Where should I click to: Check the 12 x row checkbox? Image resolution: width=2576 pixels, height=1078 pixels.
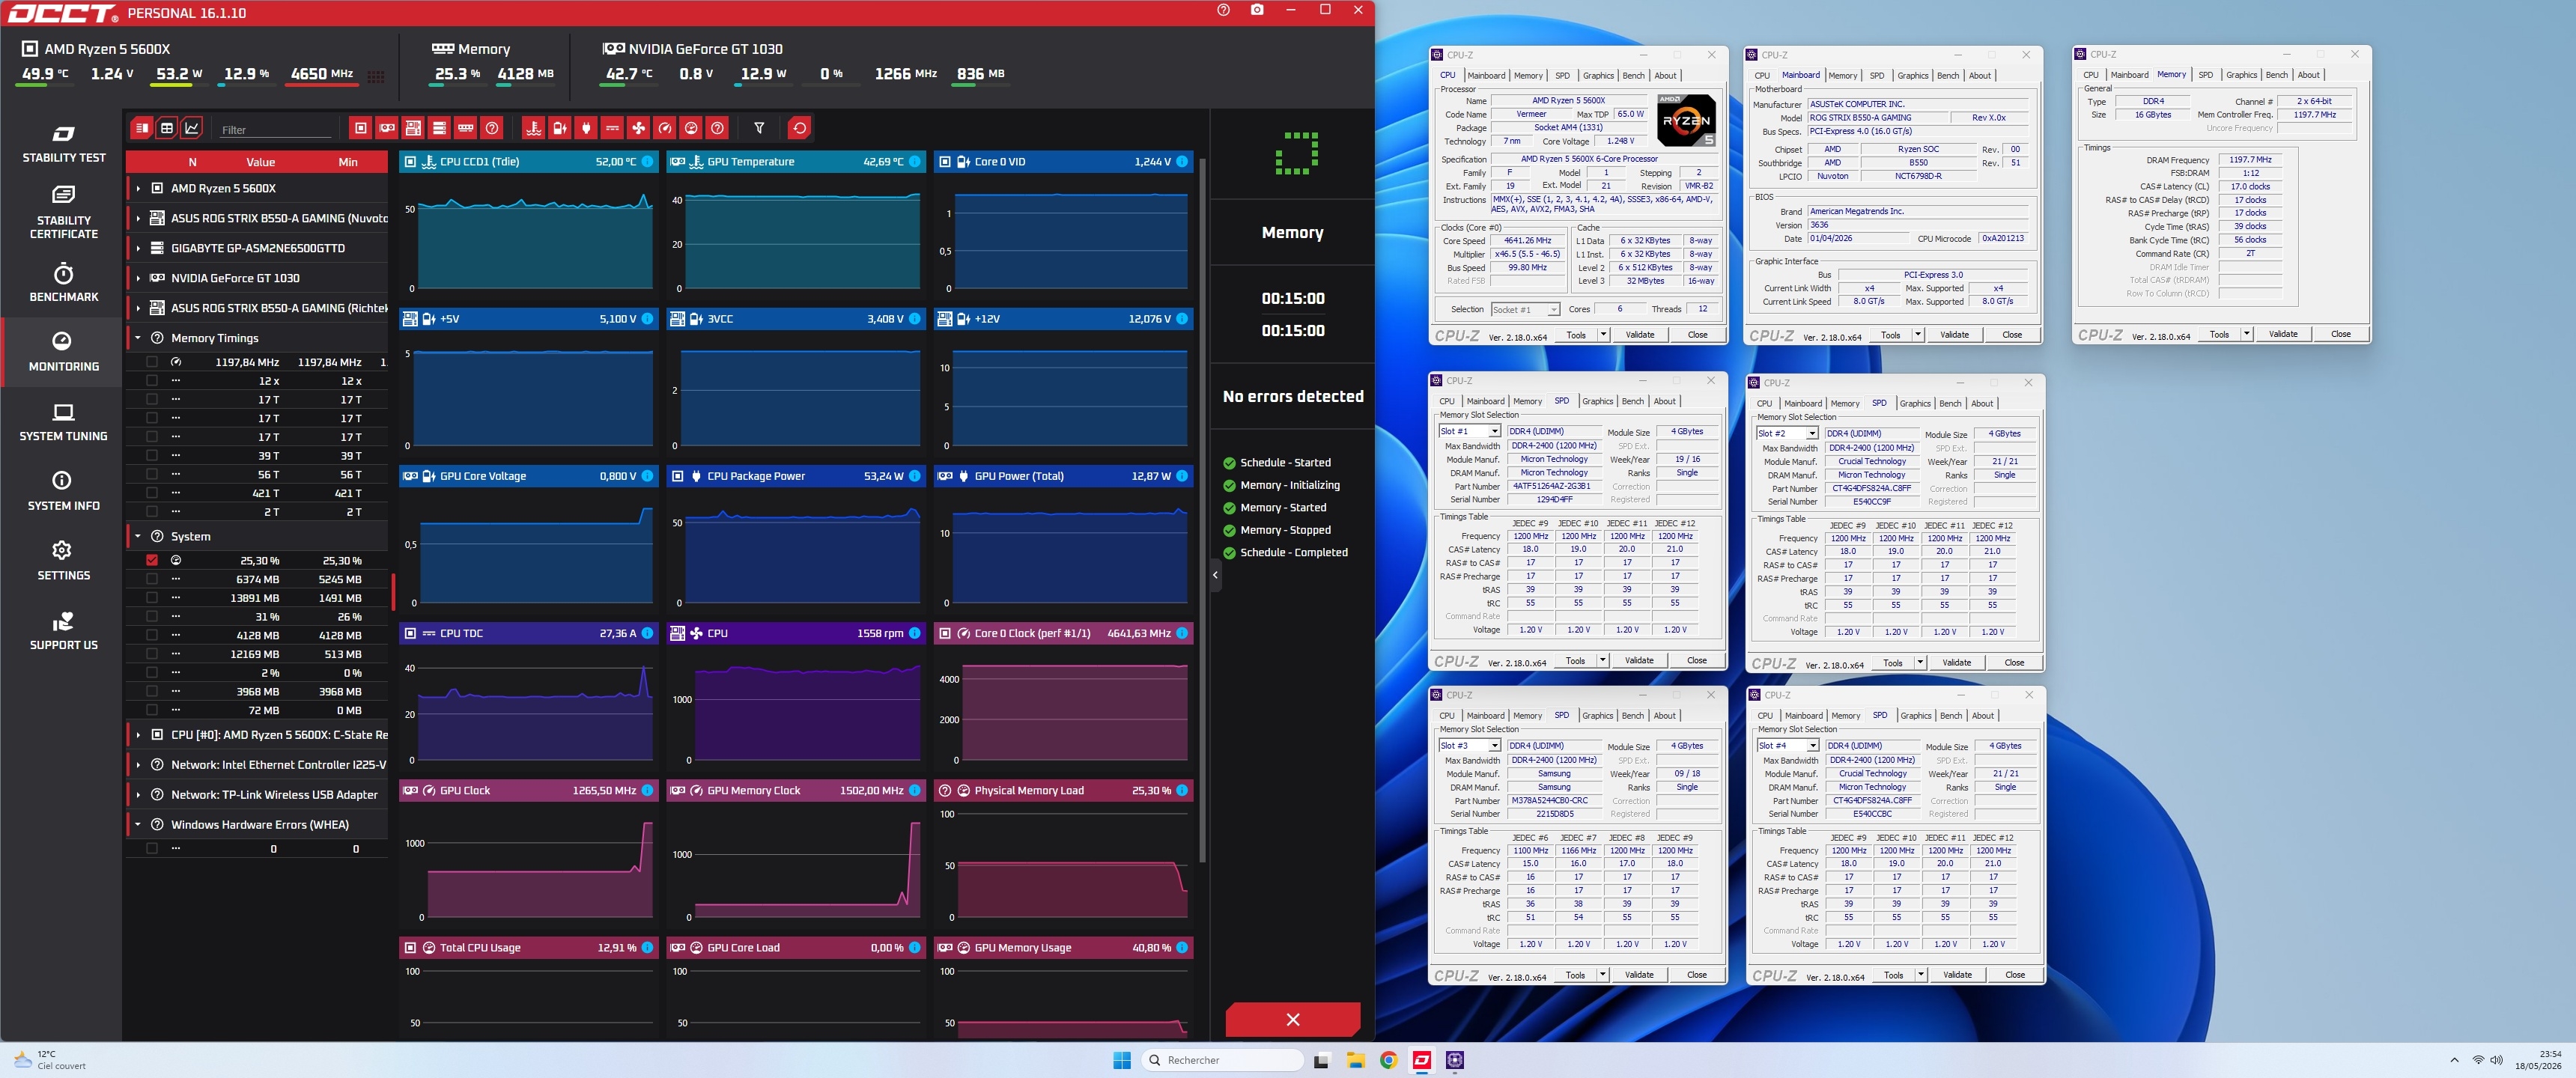(x=152, y=381)
